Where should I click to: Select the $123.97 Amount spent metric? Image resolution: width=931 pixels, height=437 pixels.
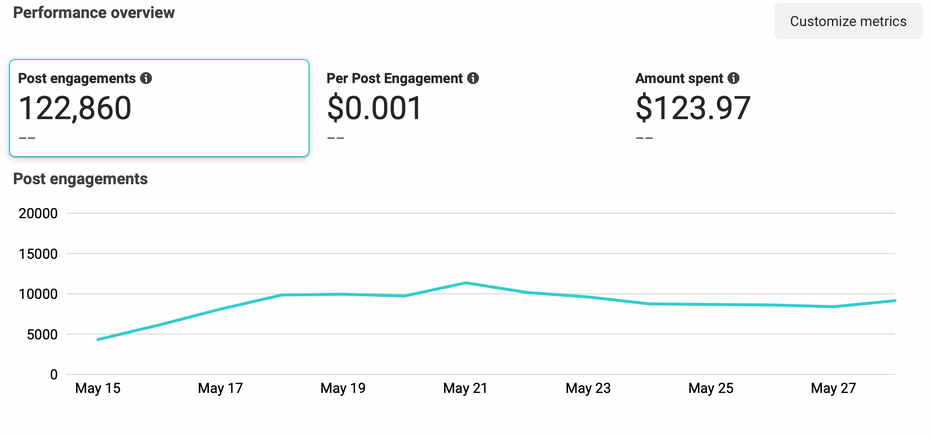(693, 108)
